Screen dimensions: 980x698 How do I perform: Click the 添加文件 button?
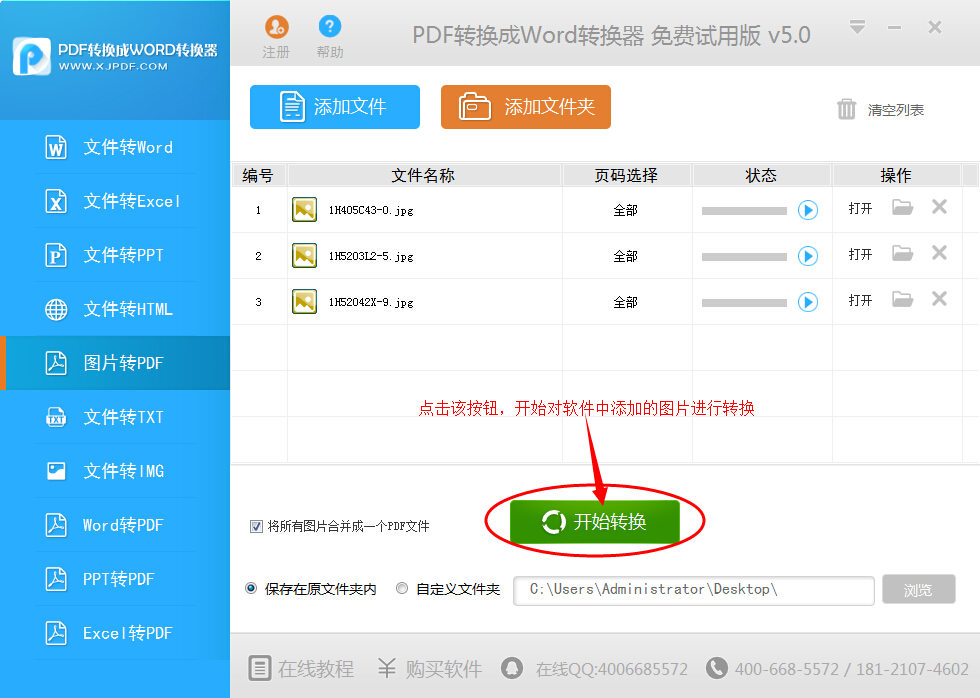(x=335, y=107)
